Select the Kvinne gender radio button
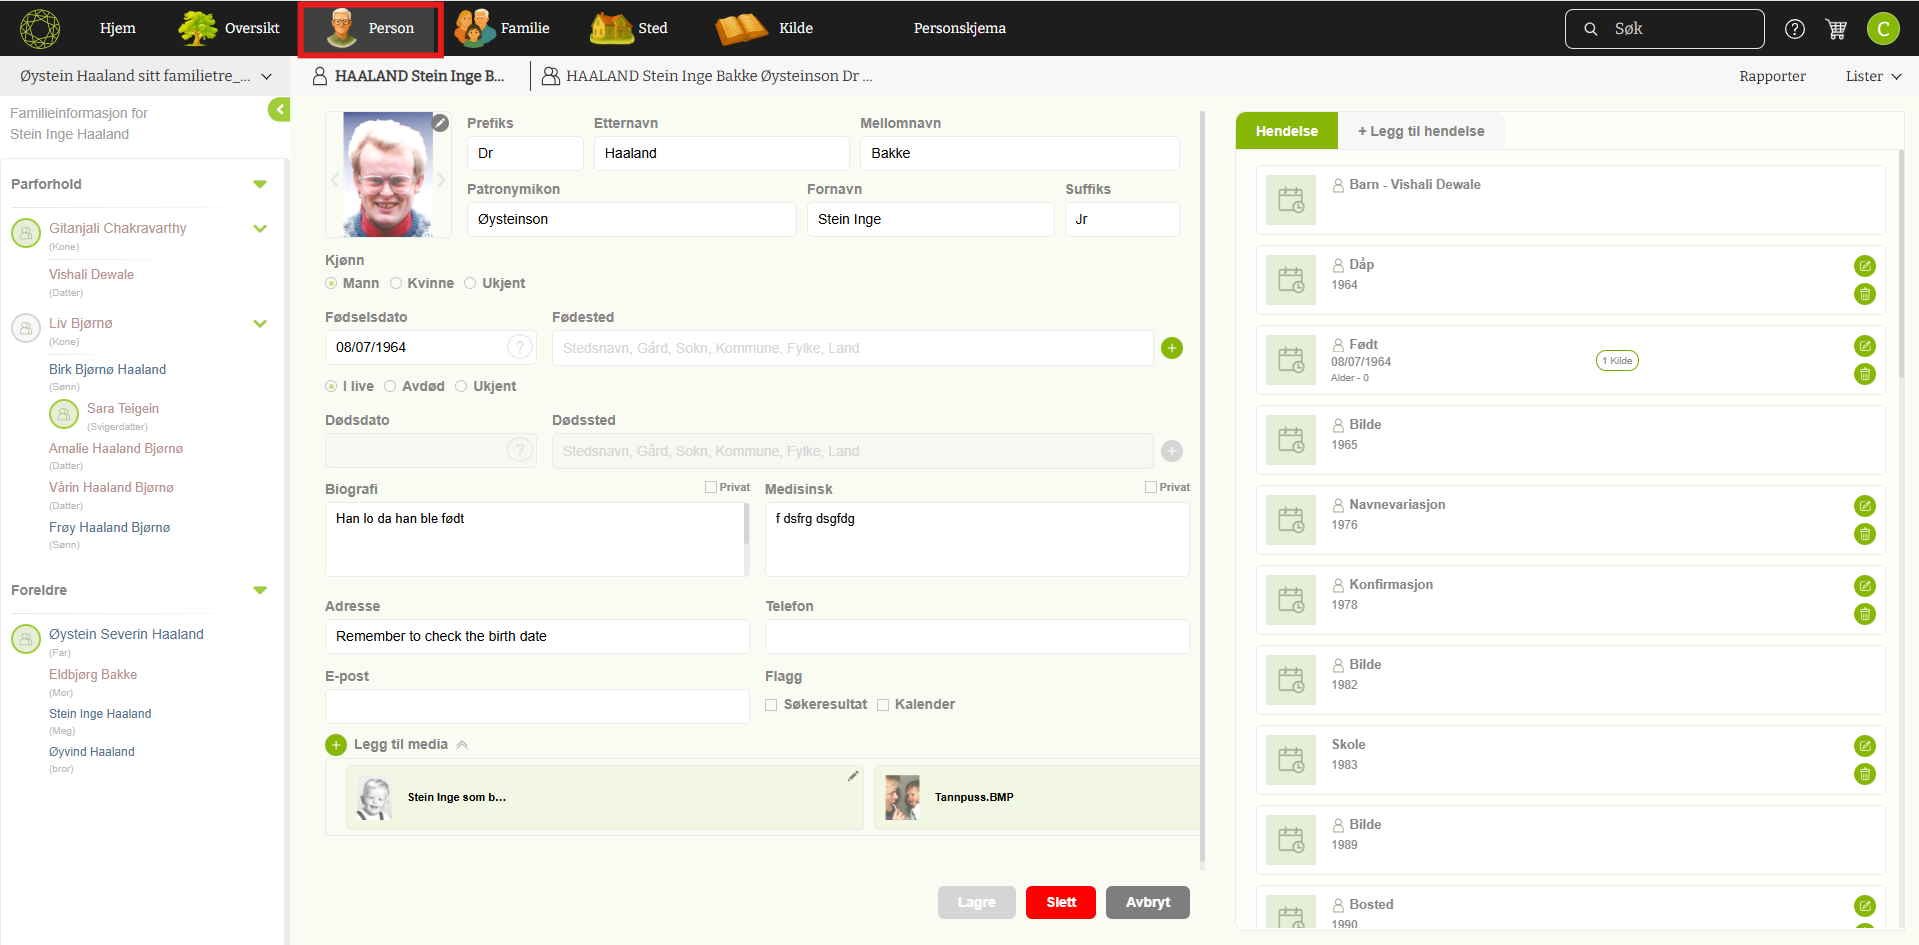Image resolution: width=1919 pixels, height=945 pixels. [x=396, y=284]
